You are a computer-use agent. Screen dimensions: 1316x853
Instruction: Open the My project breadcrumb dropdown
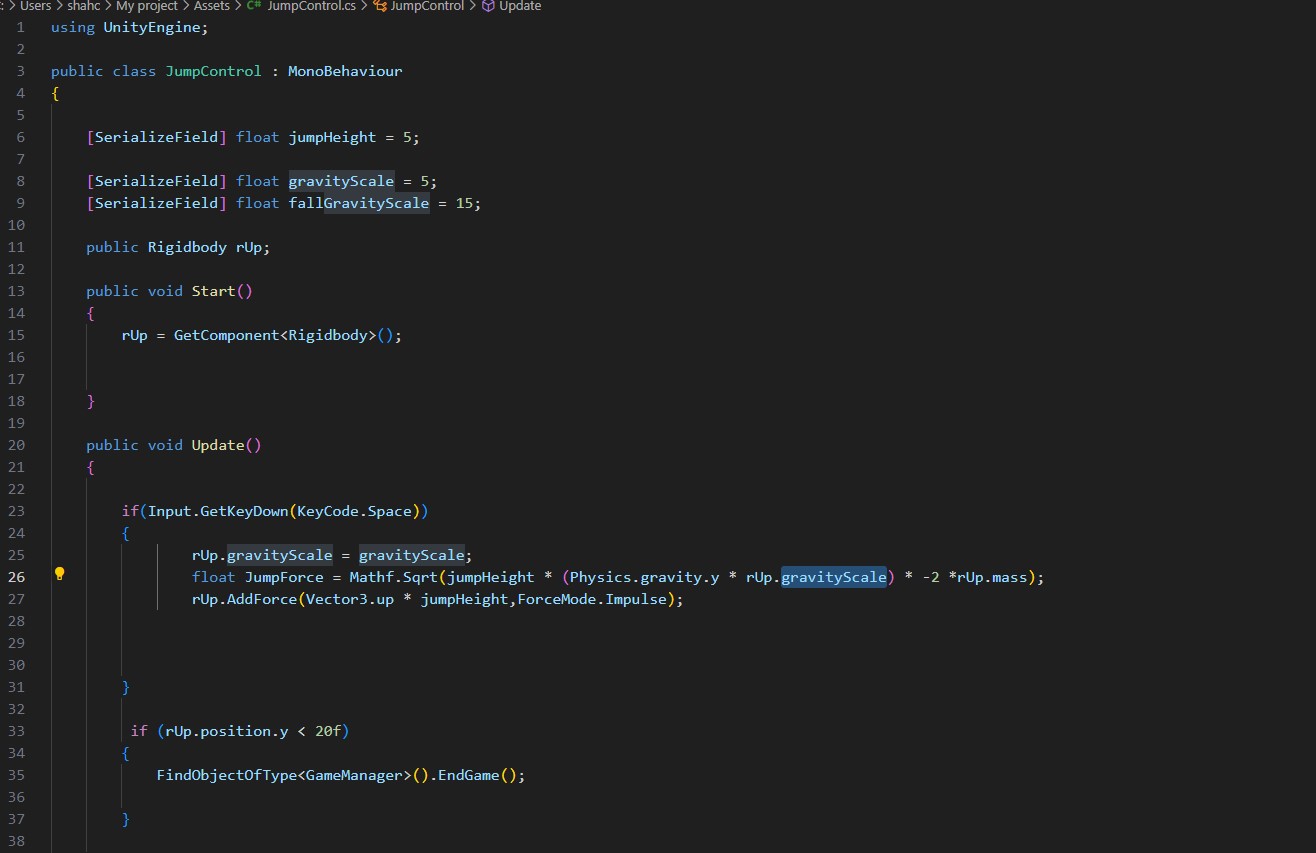(x=146, y=6)
